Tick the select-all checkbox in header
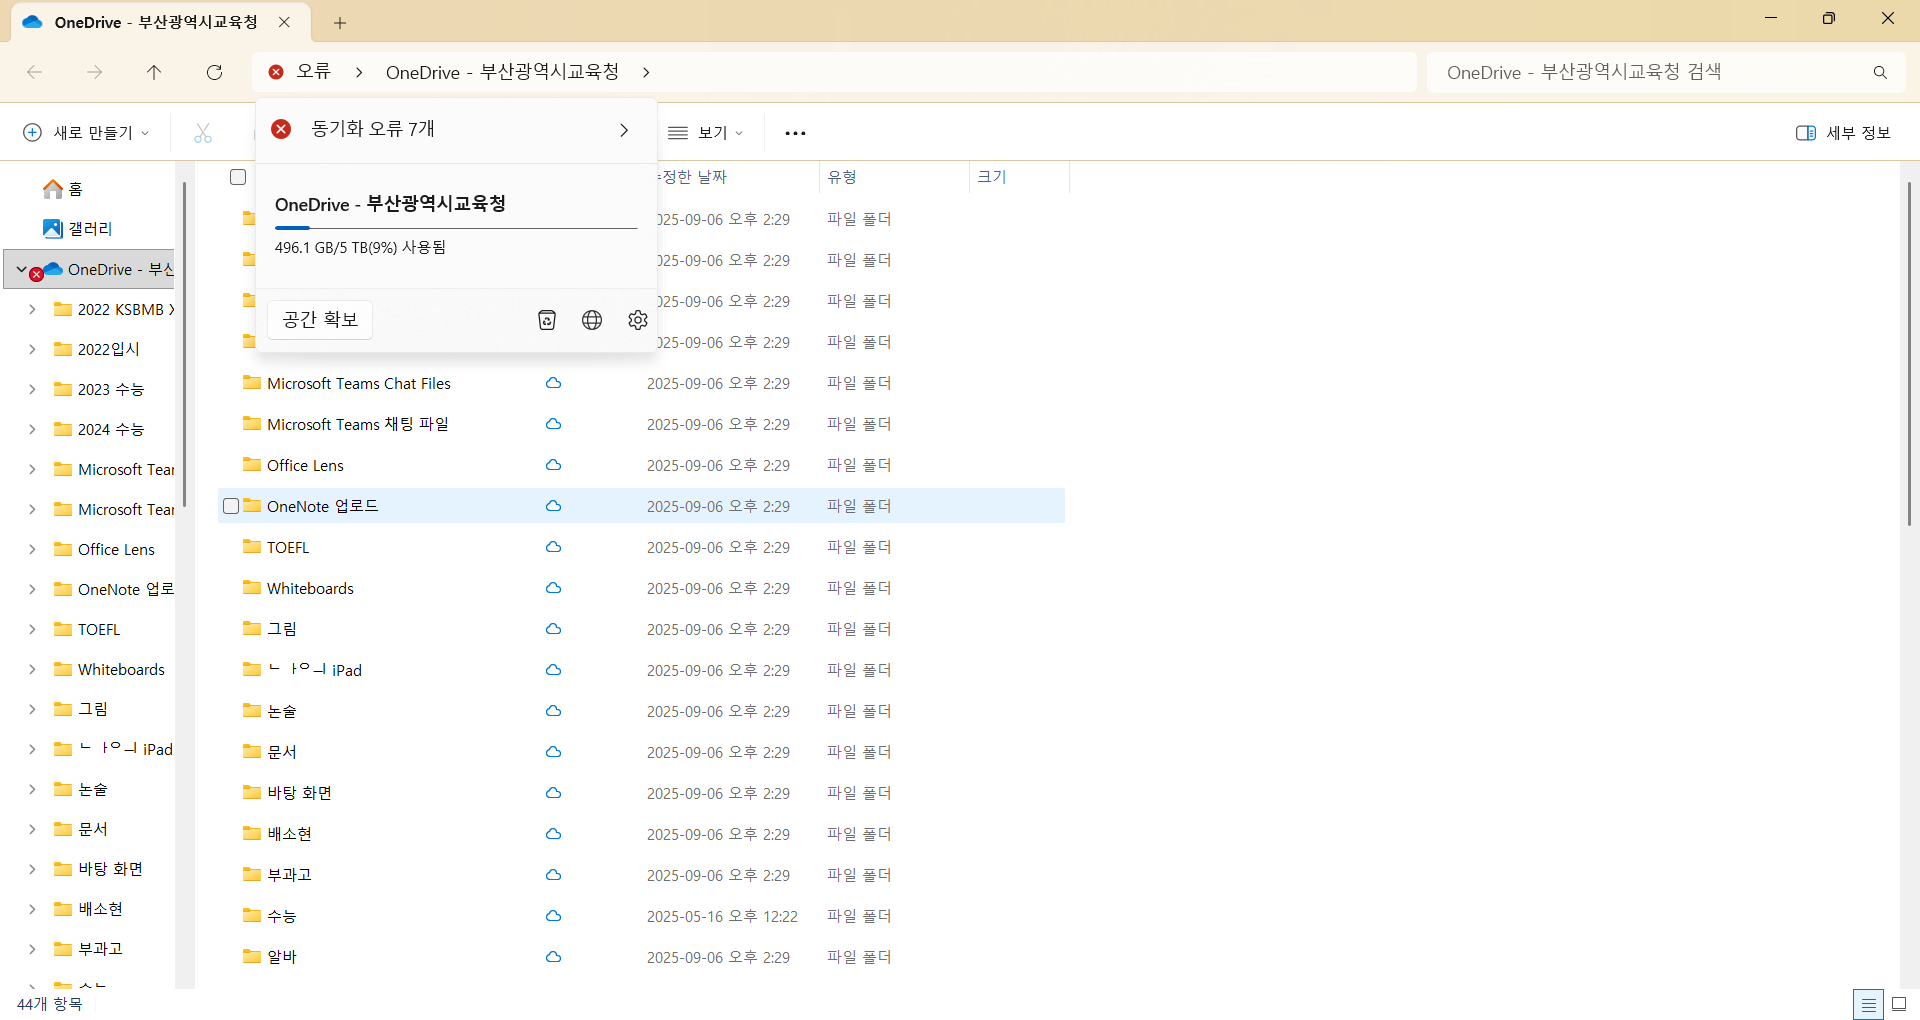The image size is (1920, 1020). (238, 177)
